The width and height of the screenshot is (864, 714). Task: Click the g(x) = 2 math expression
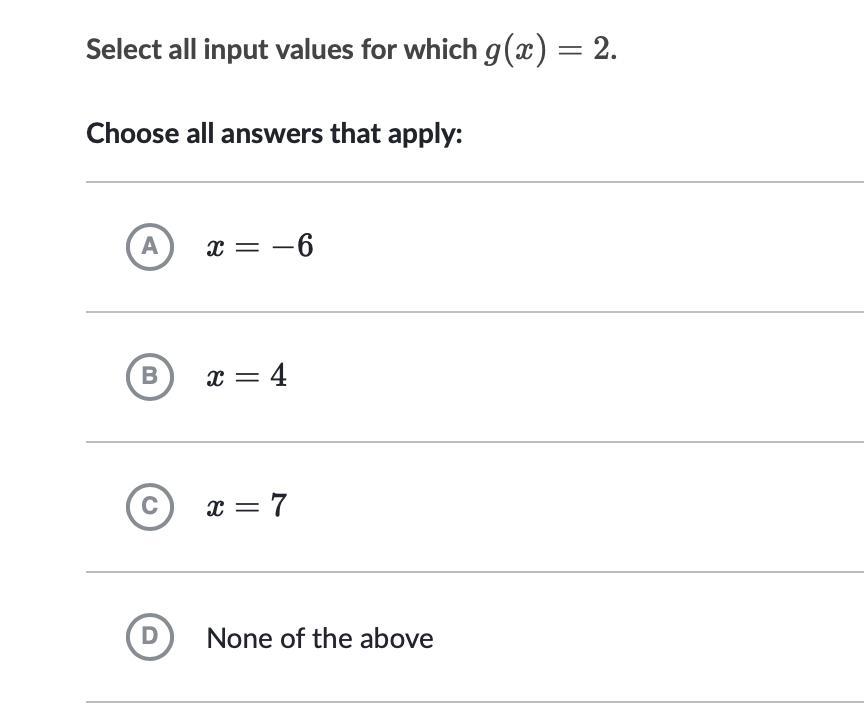pyautogui.click(x=549, y=50)
